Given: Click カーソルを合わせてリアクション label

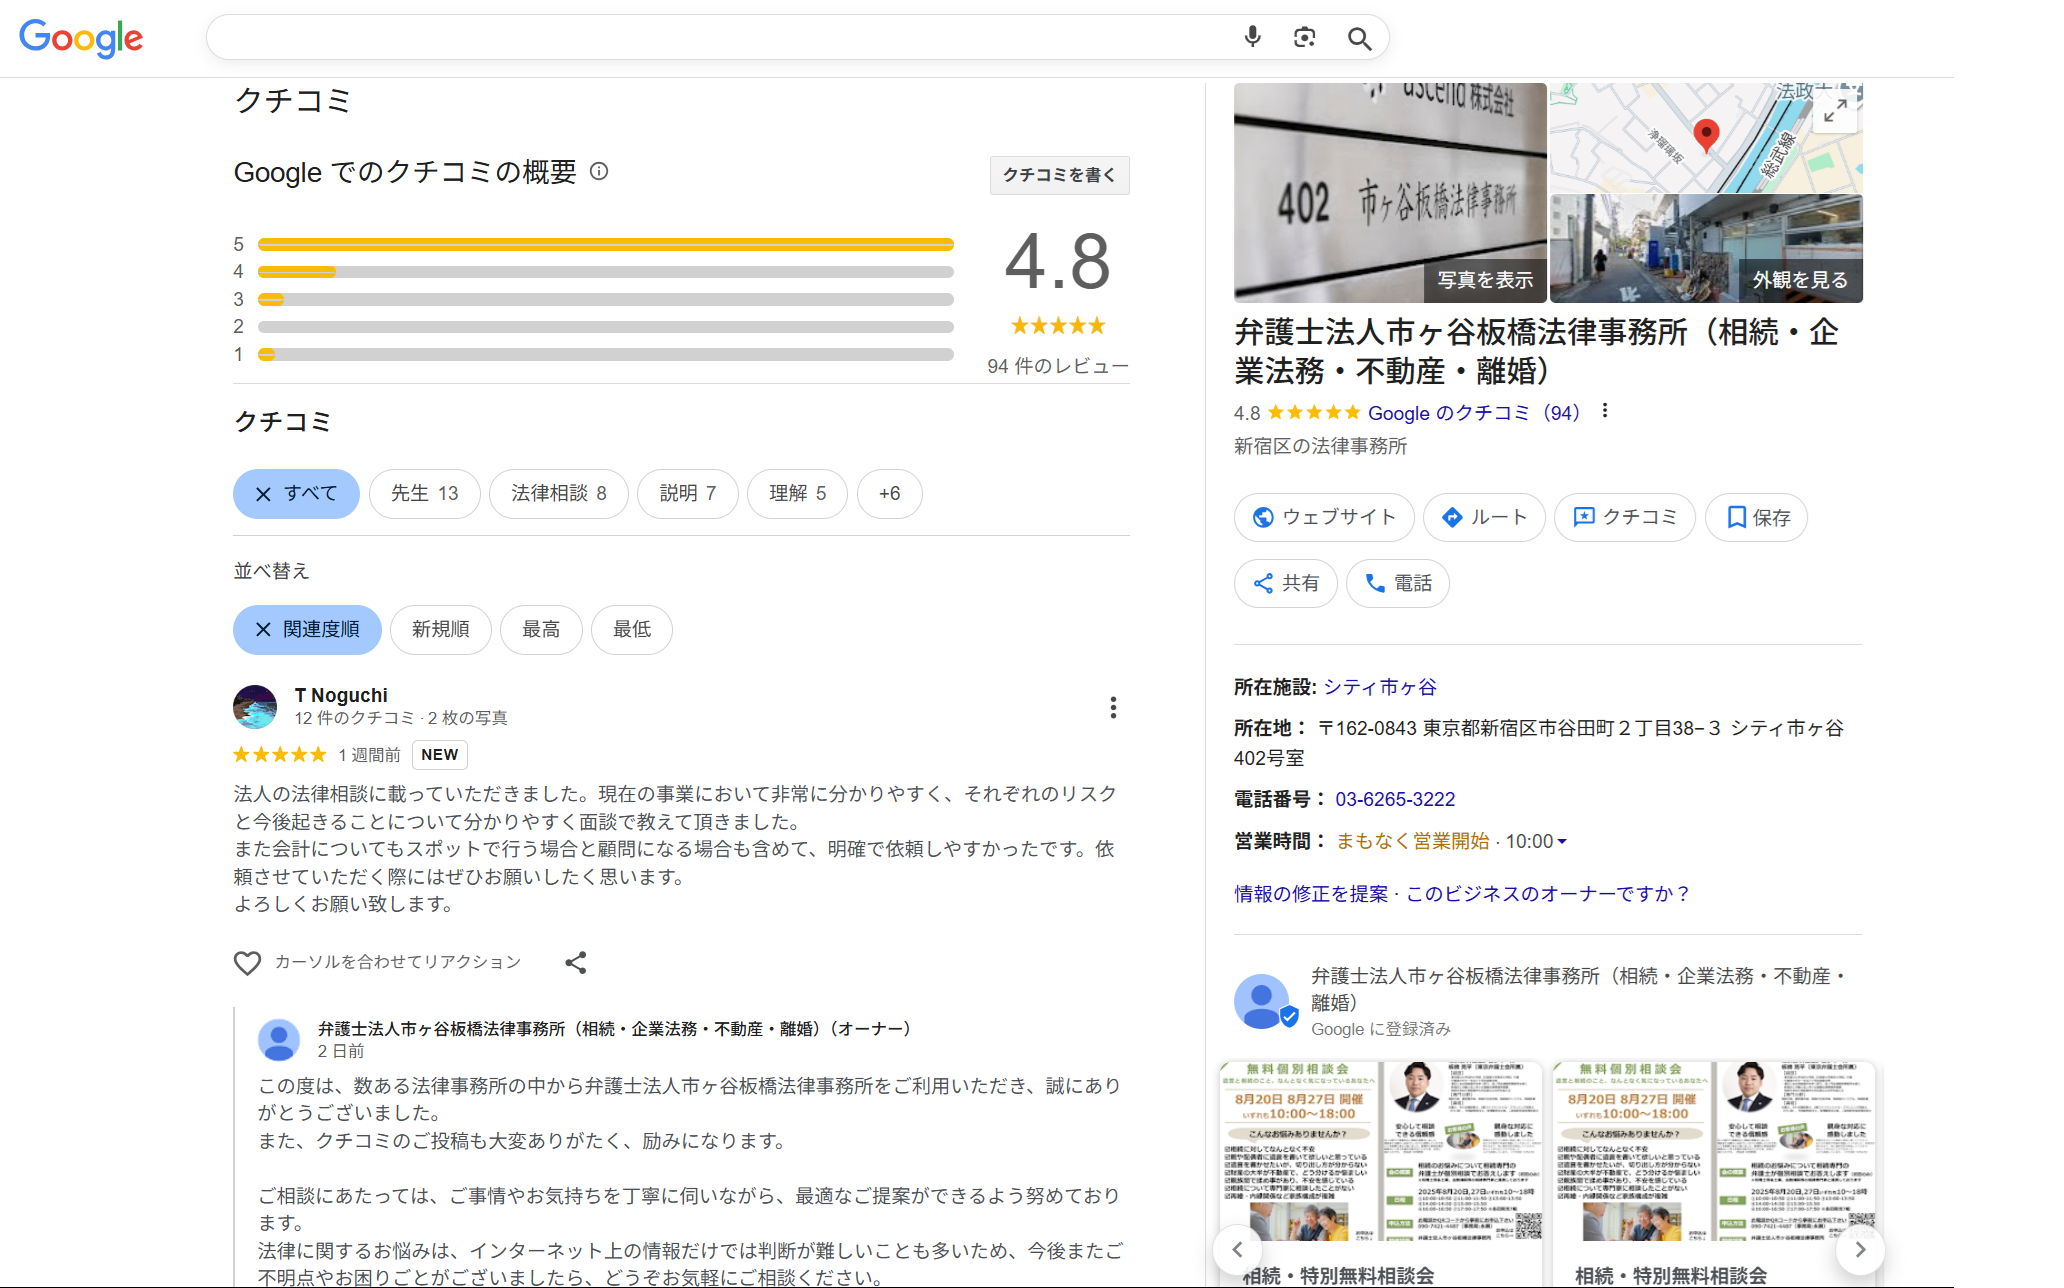Looking at the screenshot, I should click(x=398, y=962).
